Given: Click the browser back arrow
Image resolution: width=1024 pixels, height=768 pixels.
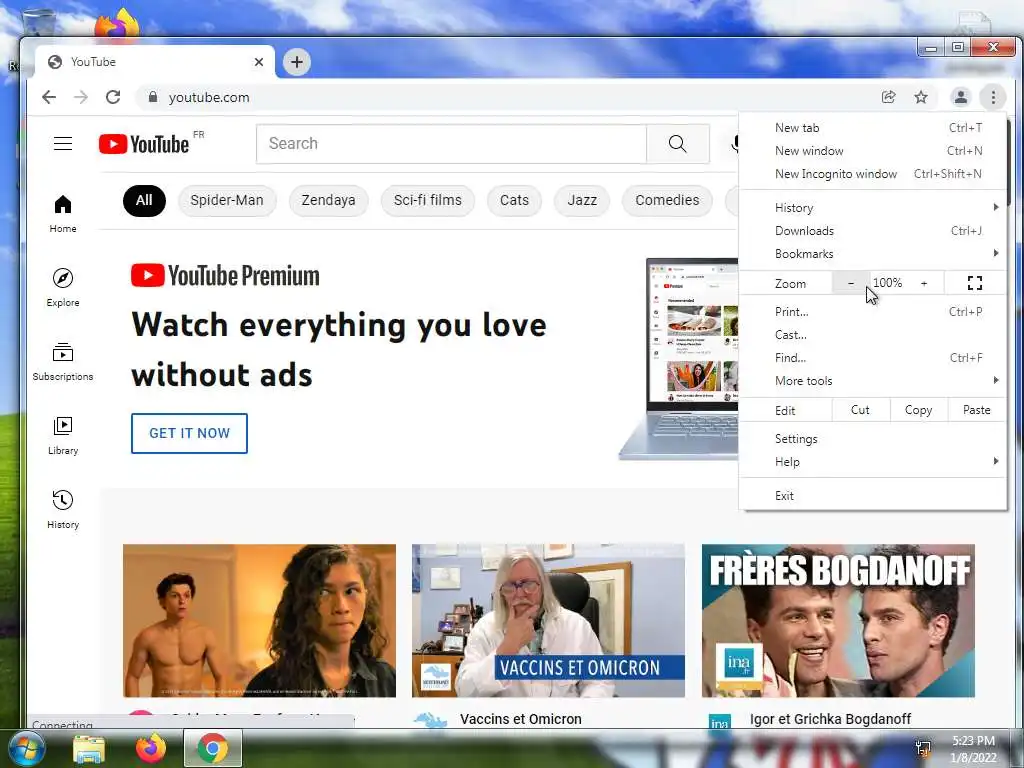Looking at the screenshot, I should click(49, 97).
